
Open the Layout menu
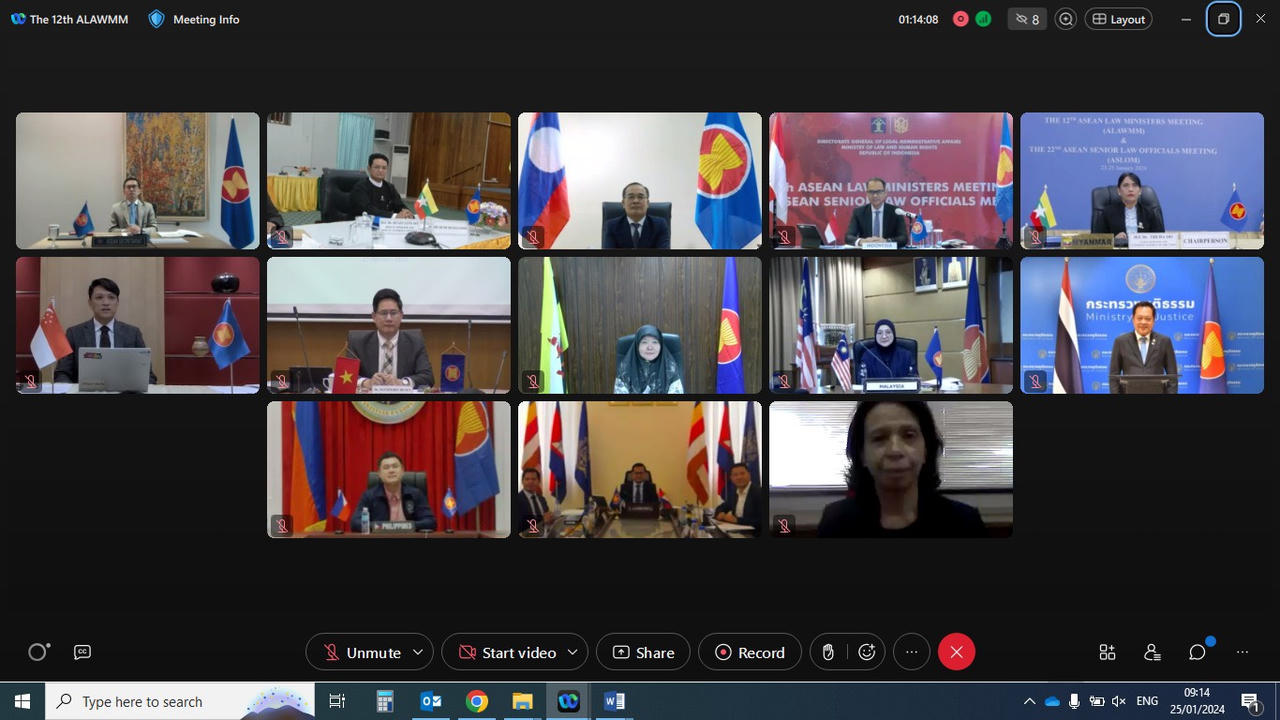click(x=1118, y=18)
